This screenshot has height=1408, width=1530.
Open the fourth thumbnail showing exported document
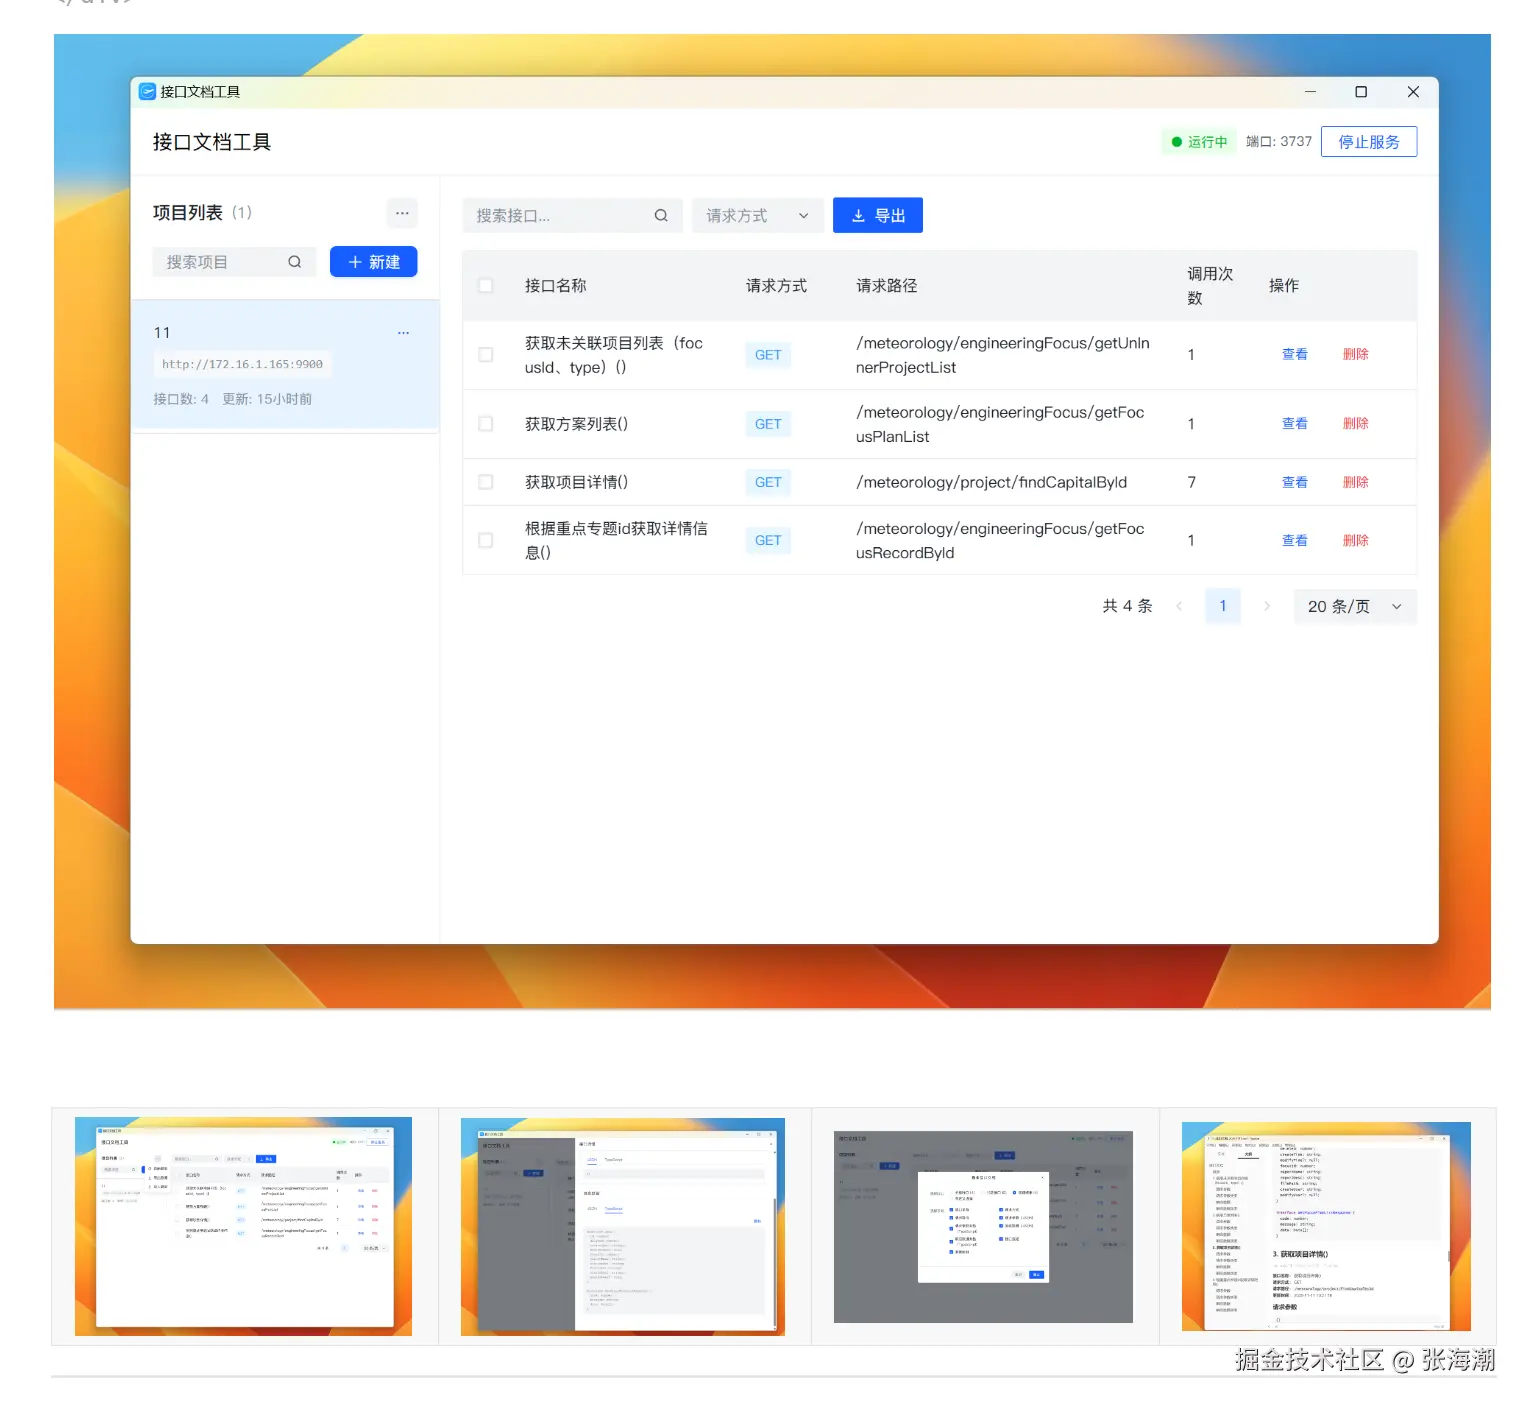[x=1326, y=1226]
